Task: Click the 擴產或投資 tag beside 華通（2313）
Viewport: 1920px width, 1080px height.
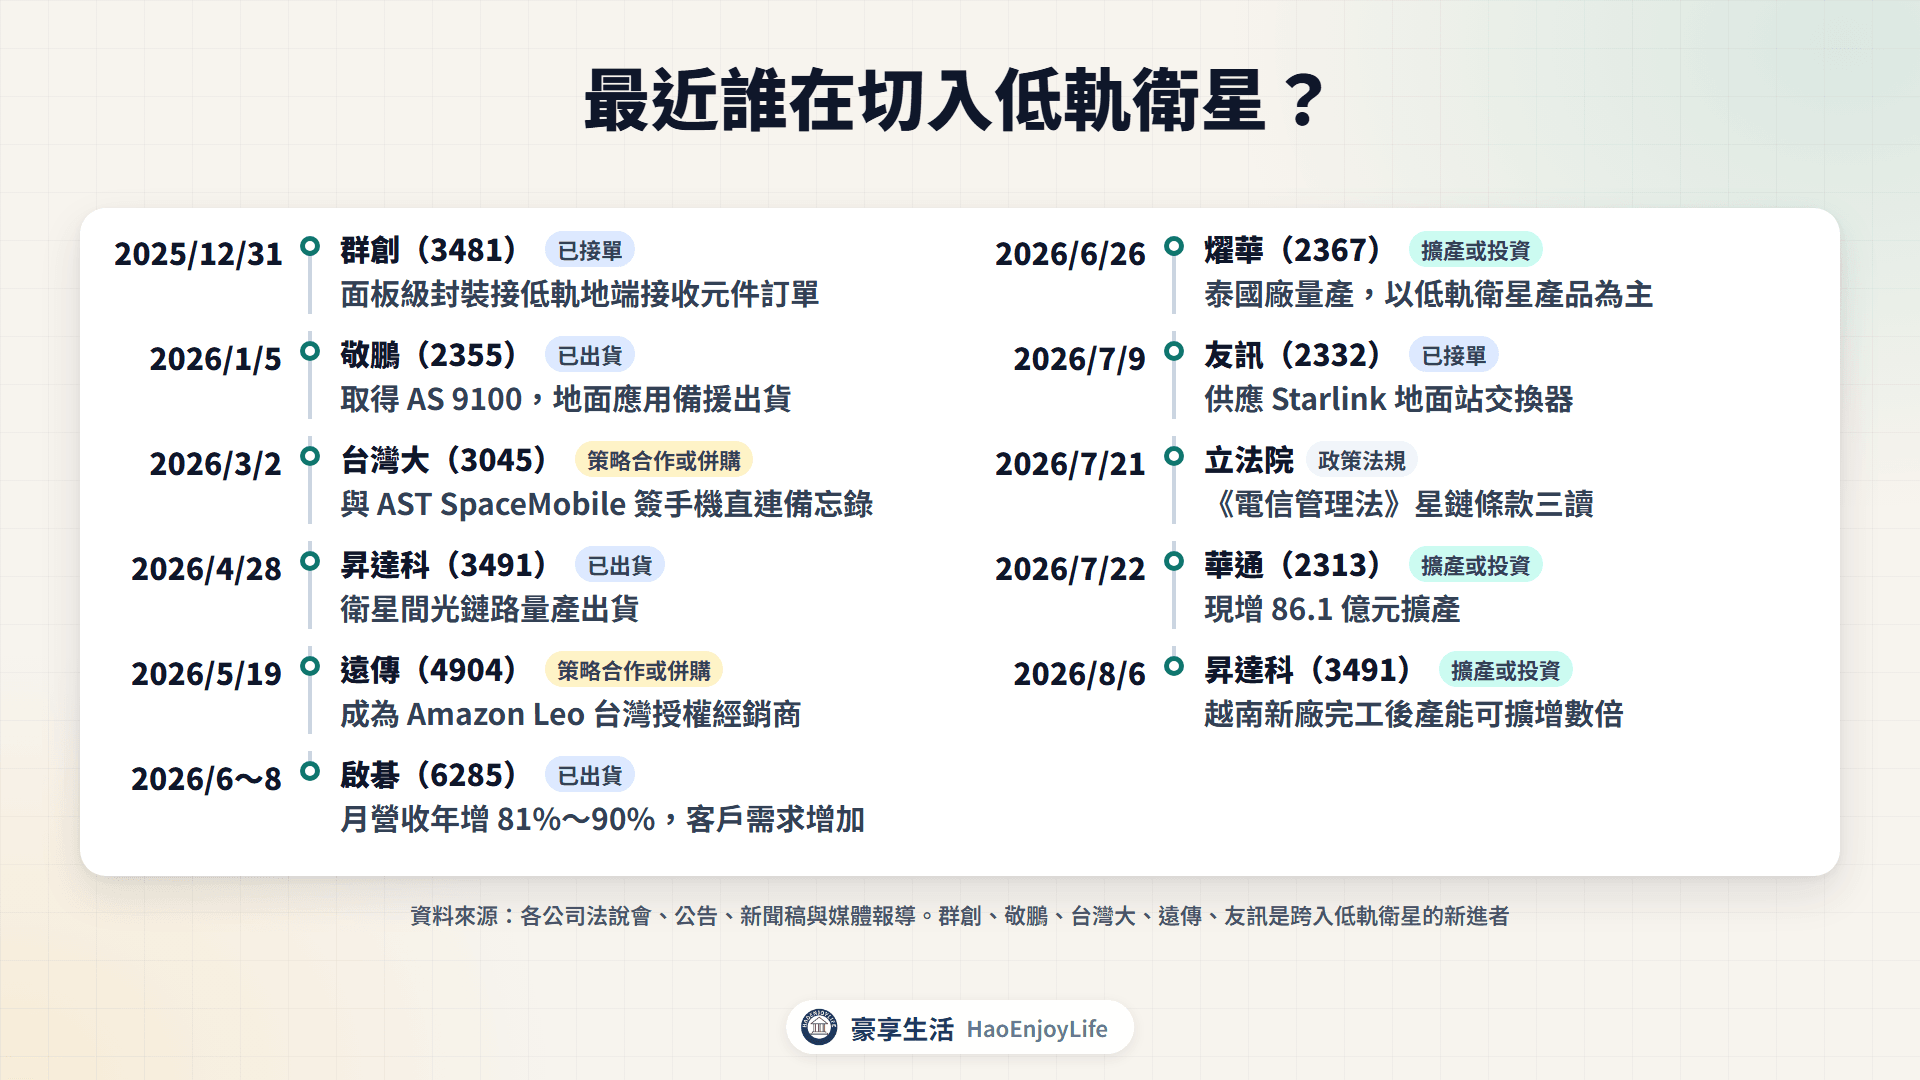Action: 1476,565
